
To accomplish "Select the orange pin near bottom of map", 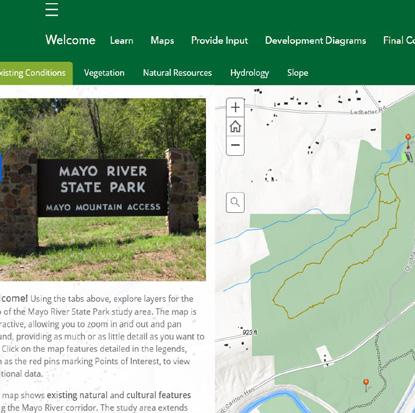I will click(x=366, y=384).
